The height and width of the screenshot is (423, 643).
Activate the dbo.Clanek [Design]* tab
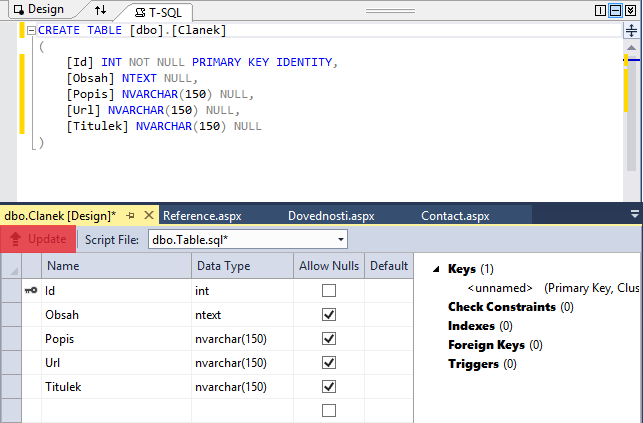[x=60, y=216]
